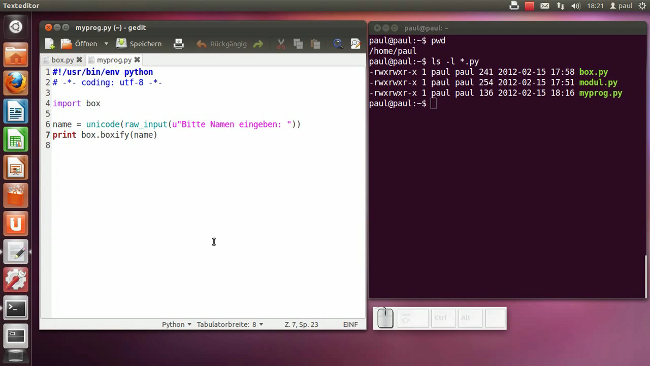Click the /home/paul output in terminal
This screenshot has height=366, width=650.
(x=393, y=51)
